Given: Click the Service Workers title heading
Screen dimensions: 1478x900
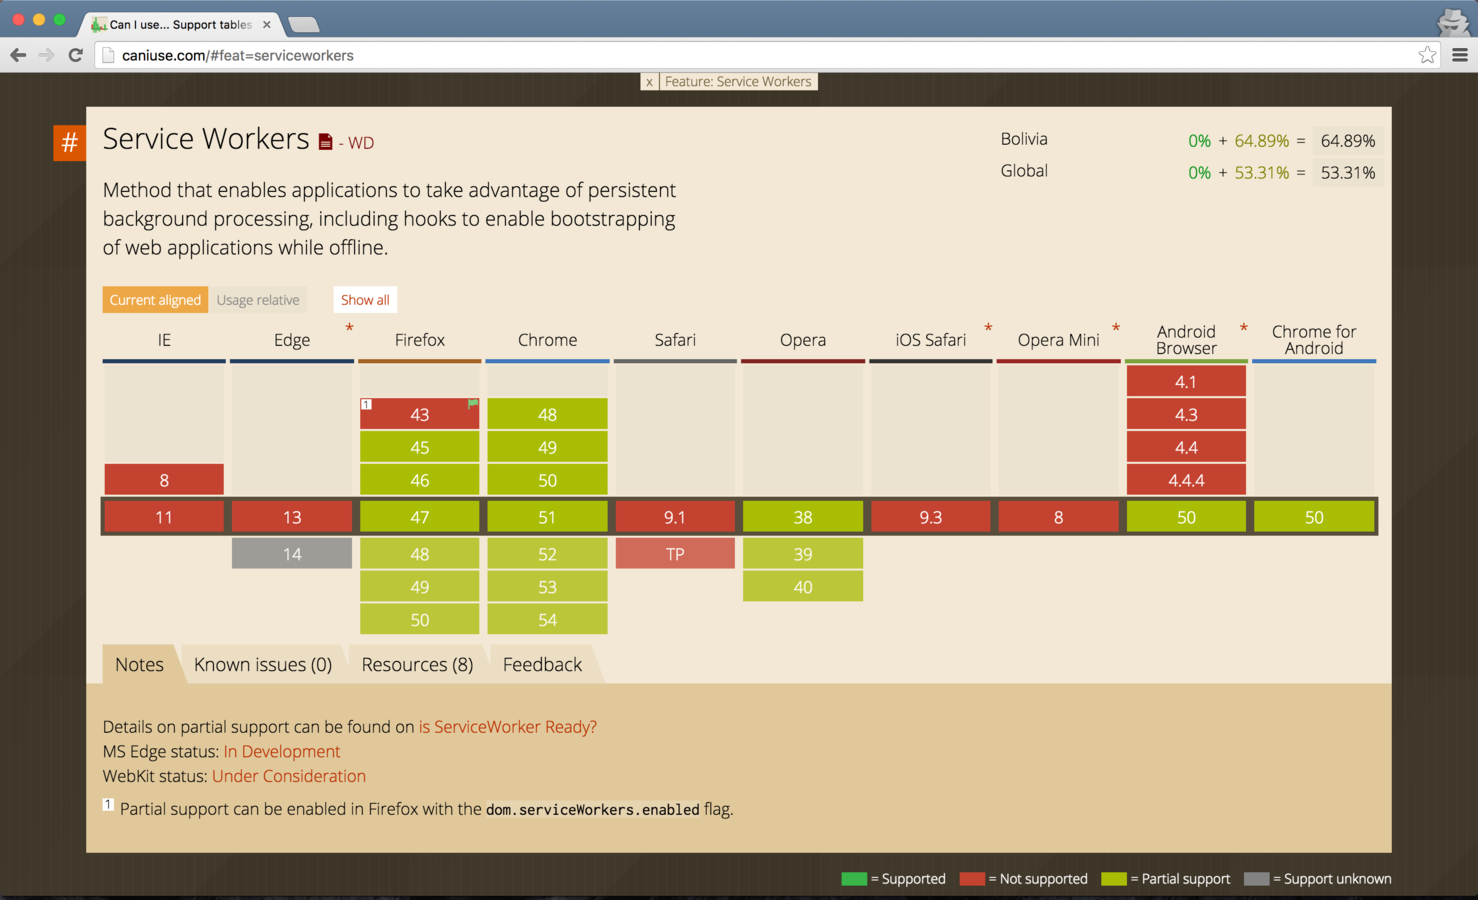Looking at the screenshot, I should click(206, 139).
